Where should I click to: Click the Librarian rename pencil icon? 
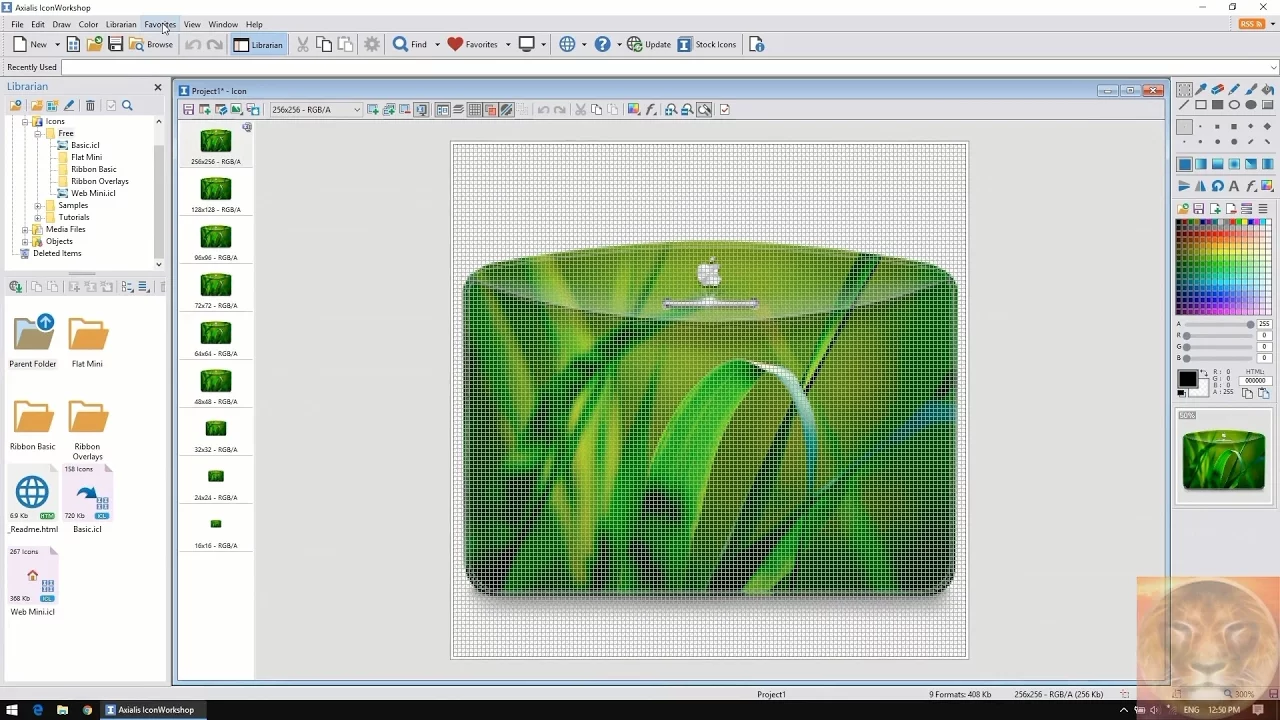(x=69, y=105)
